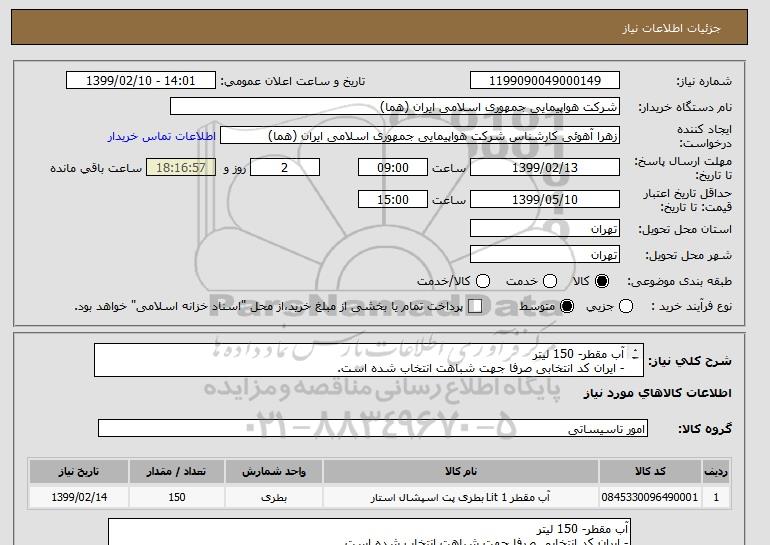Click the description box scroll stepper arrows
Screen dimensions: 770x545
point(635,354)
